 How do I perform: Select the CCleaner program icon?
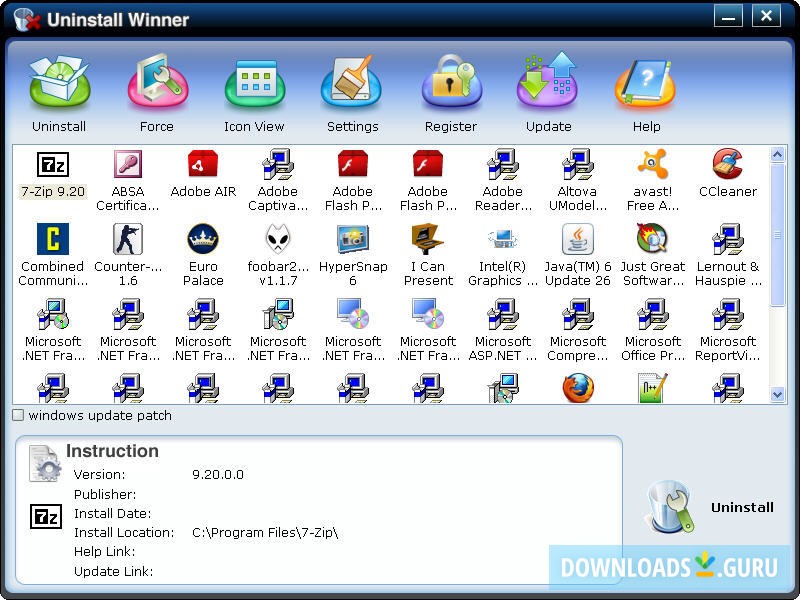pyautogui.click(x=728, y=170)
